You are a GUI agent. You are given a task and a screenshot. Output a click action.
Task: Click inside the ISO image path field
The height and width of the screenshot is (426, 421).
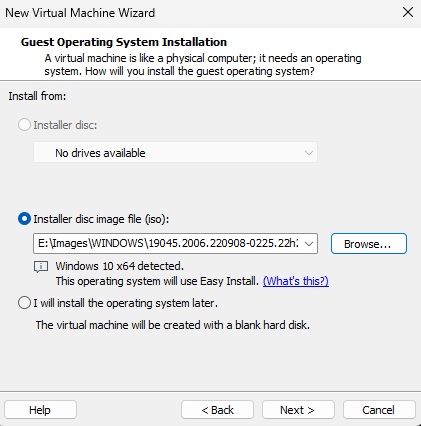(x=168, y=244)
